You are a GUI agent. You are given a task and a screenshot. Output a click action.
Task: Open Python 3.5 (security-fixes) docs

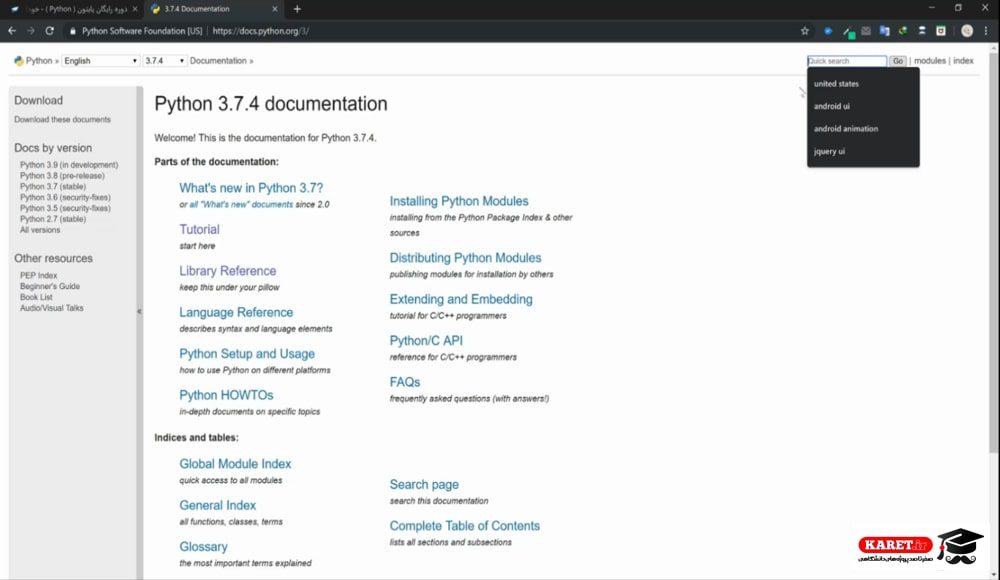[x=65, y=208]
